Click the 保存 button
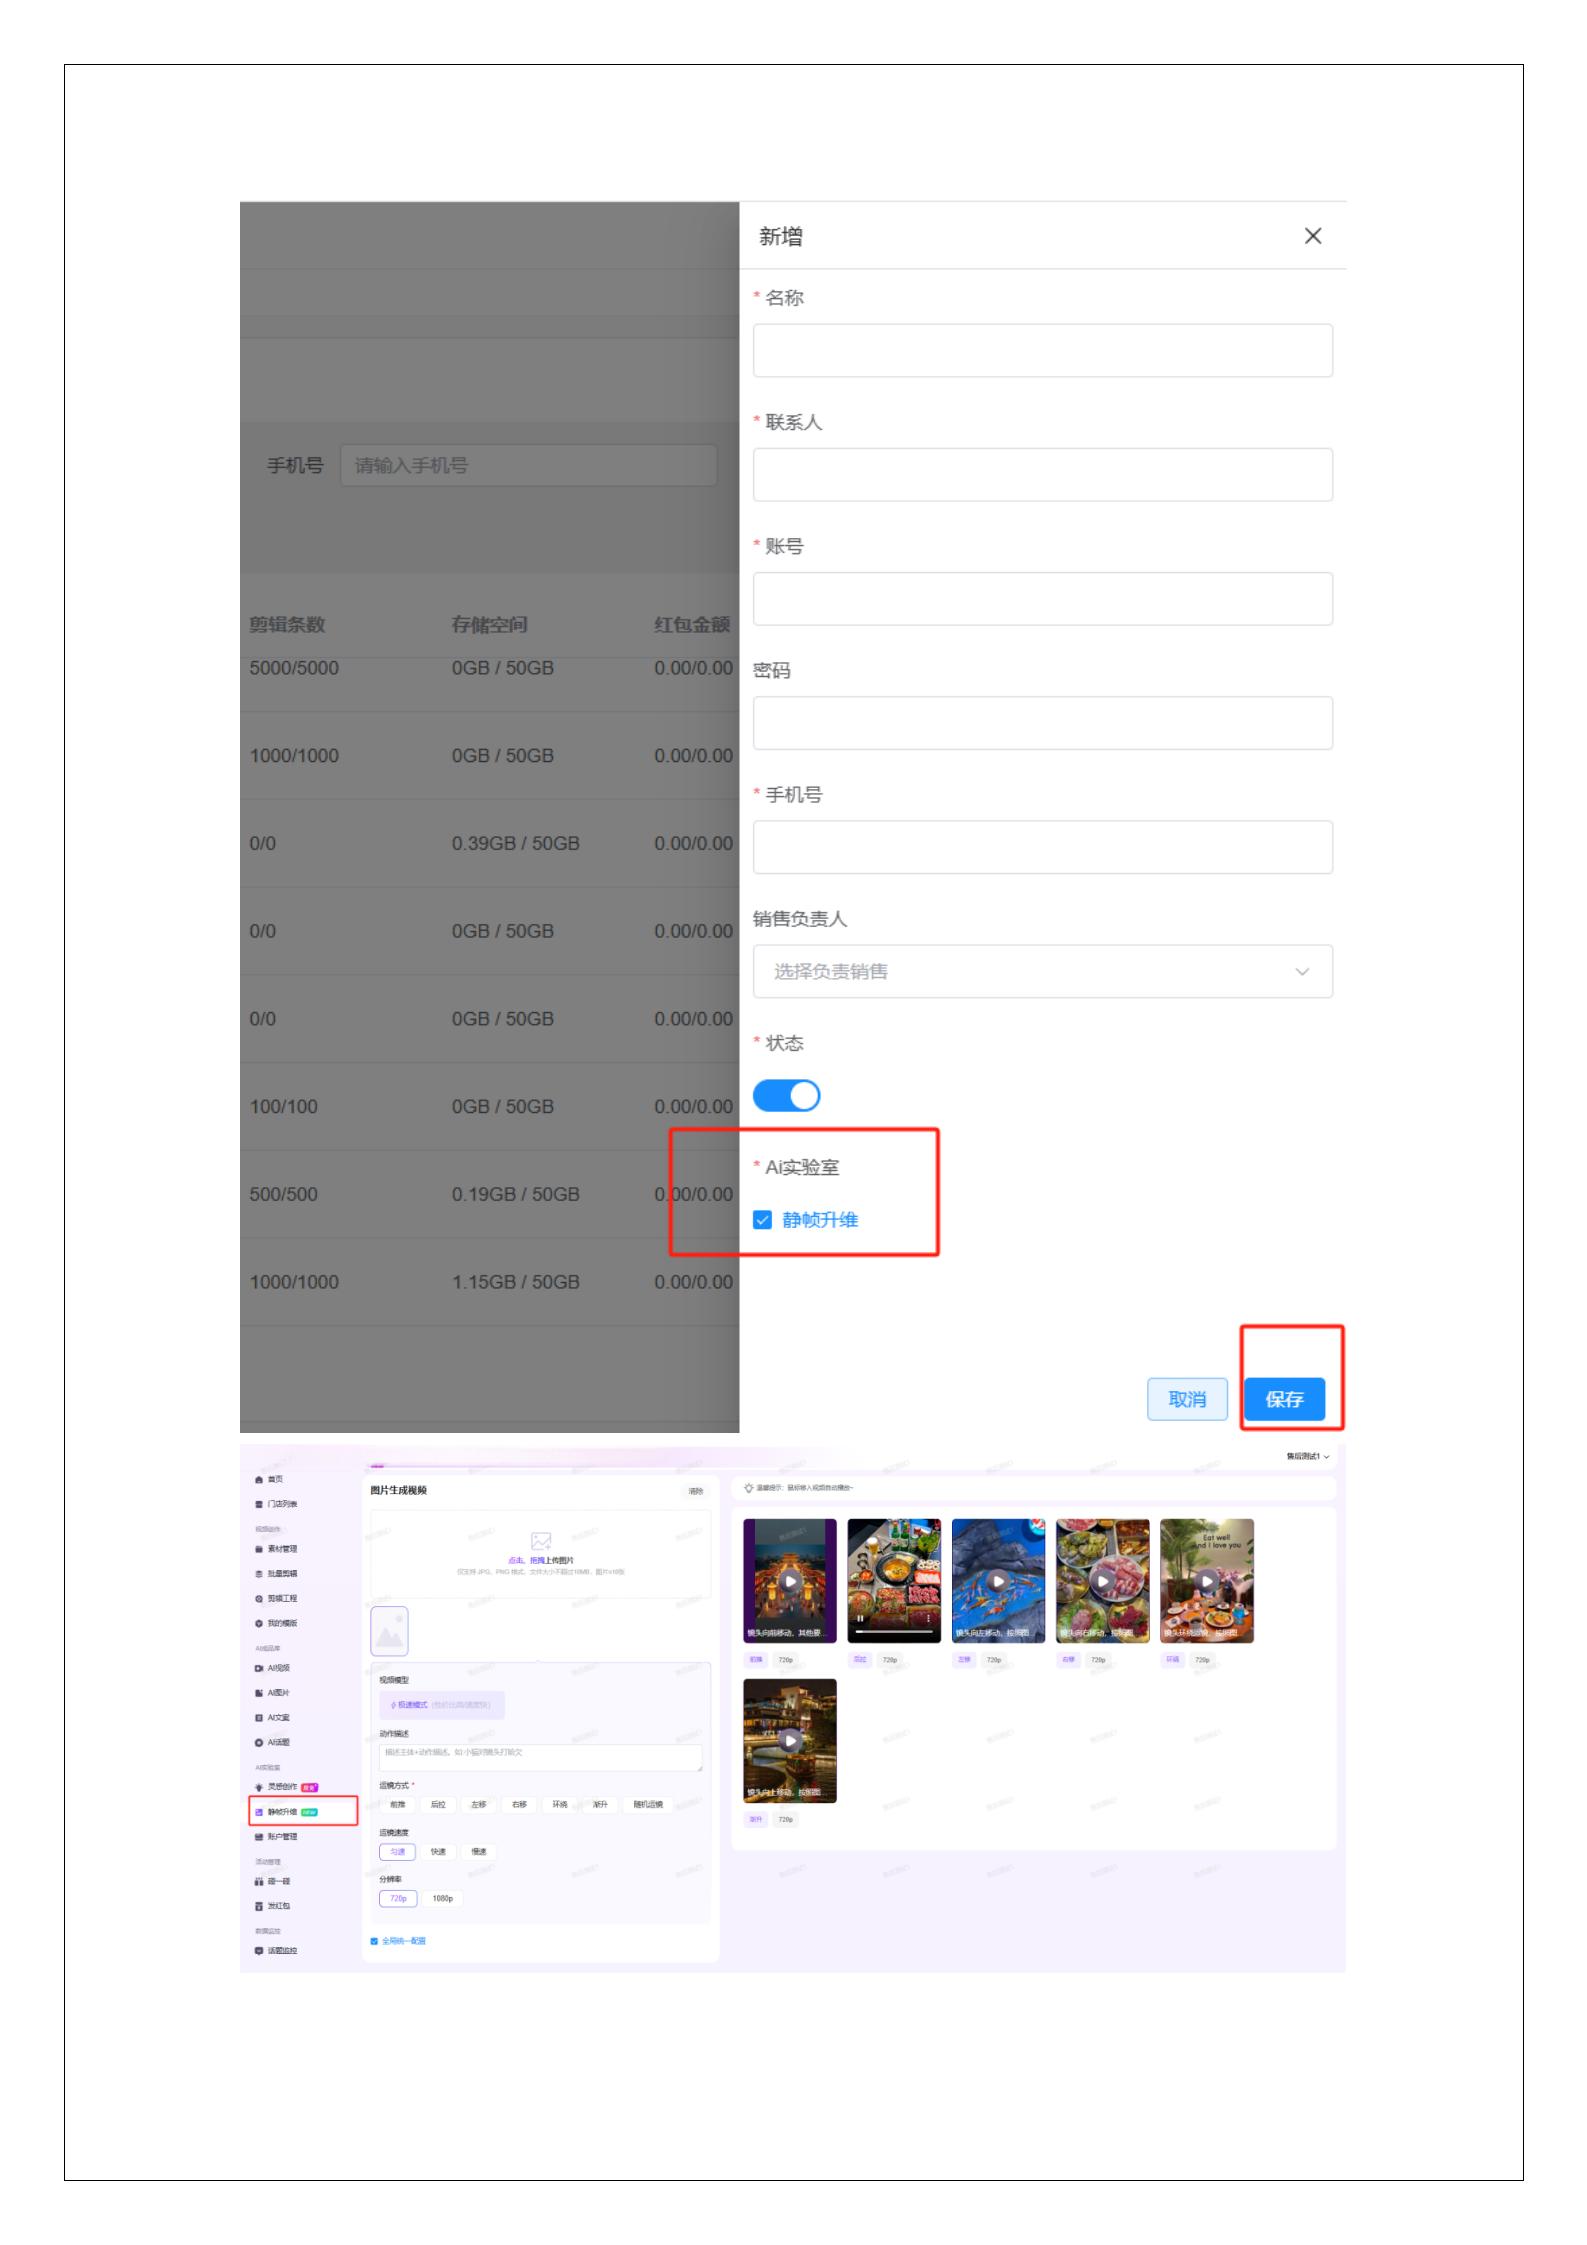 (1284, 1399)
